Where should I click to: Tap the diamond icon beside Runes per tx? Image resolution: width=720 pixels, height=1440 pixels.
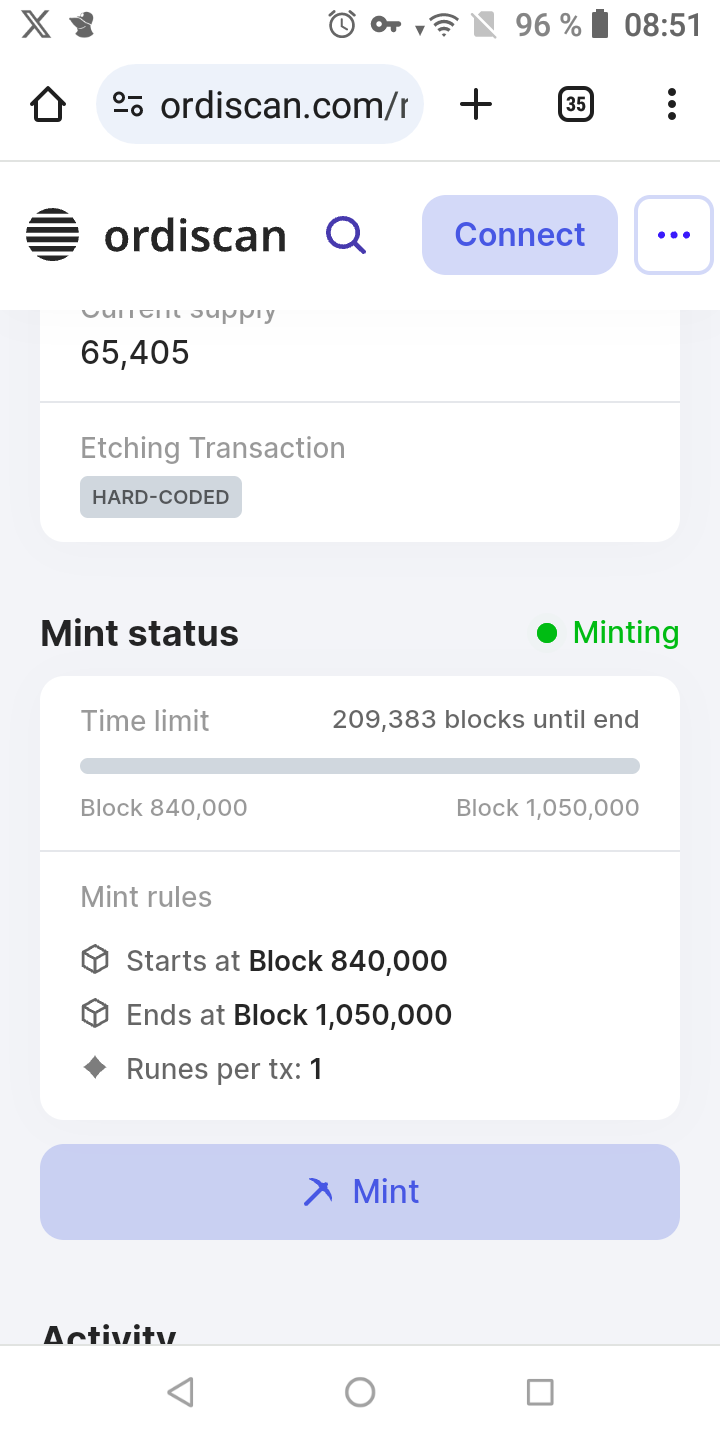pos(94,1069)
